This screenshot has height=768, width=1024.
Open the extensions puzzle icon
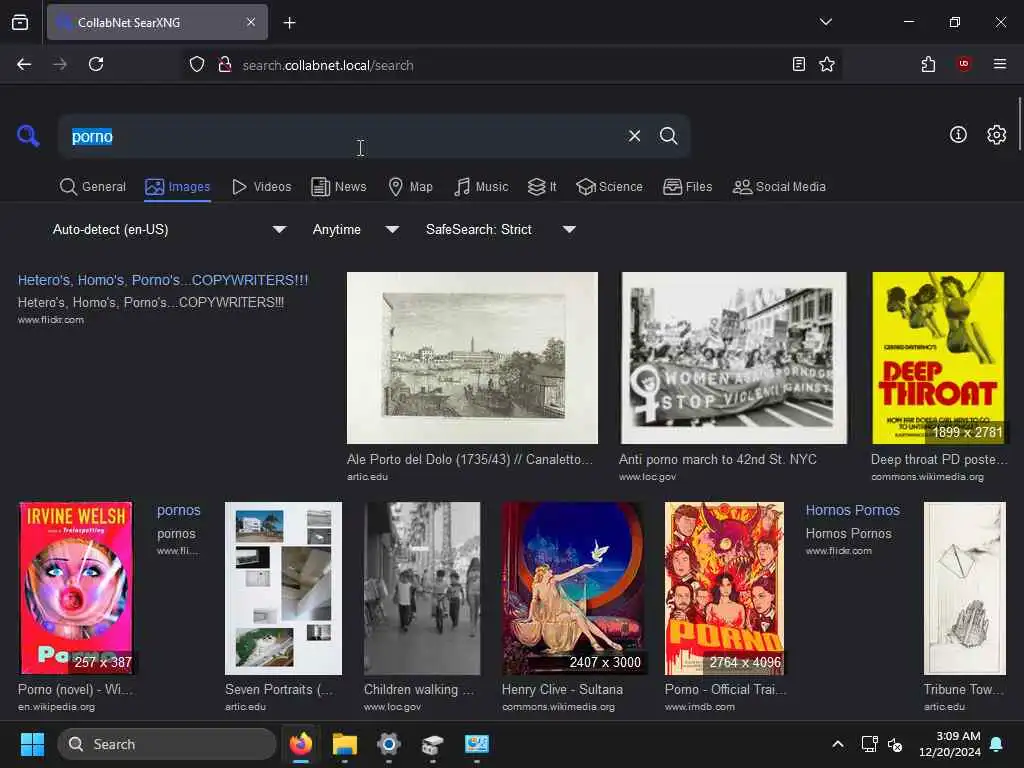coord(928,64)
